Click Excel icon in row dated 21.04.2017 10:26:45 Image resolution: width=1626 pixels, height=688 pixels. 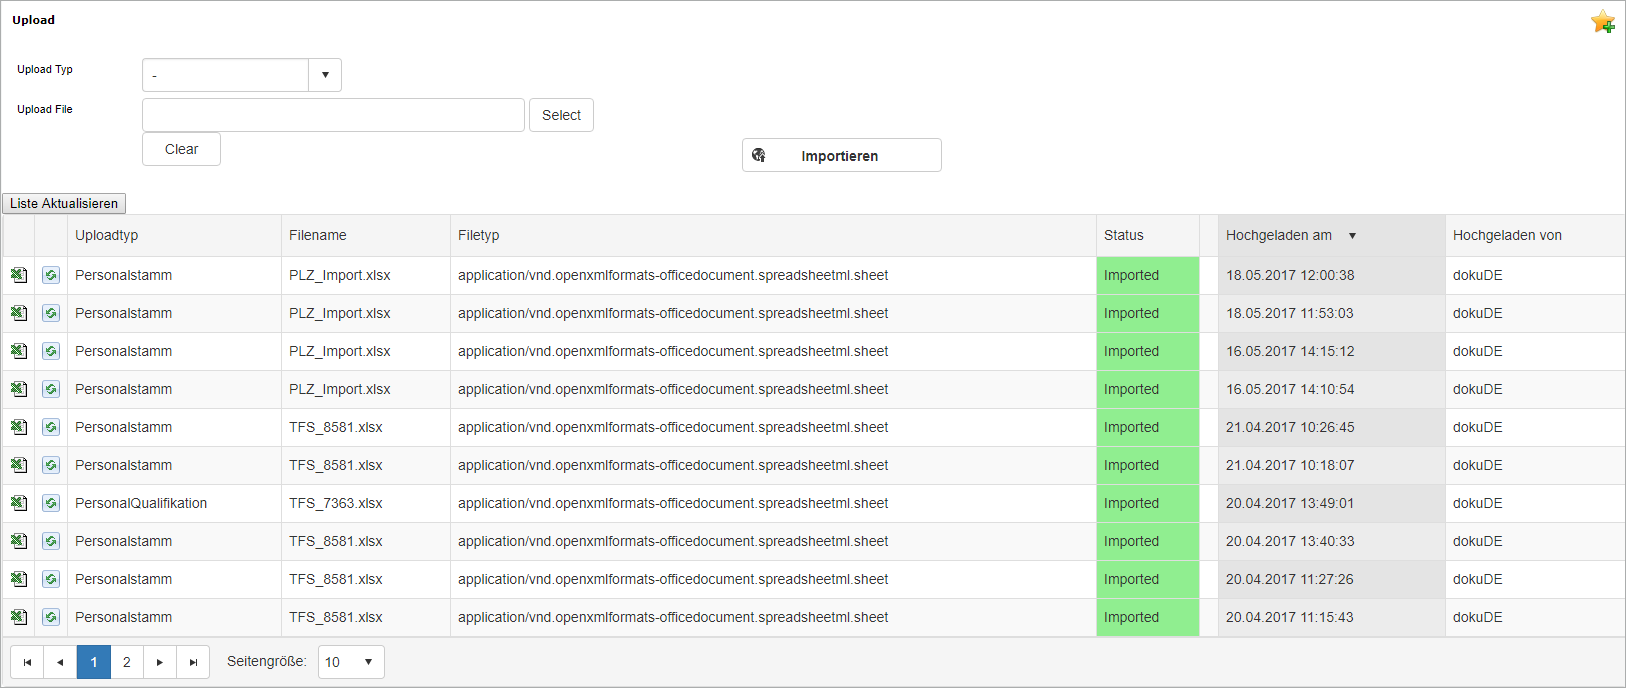[x=19, y=427]
